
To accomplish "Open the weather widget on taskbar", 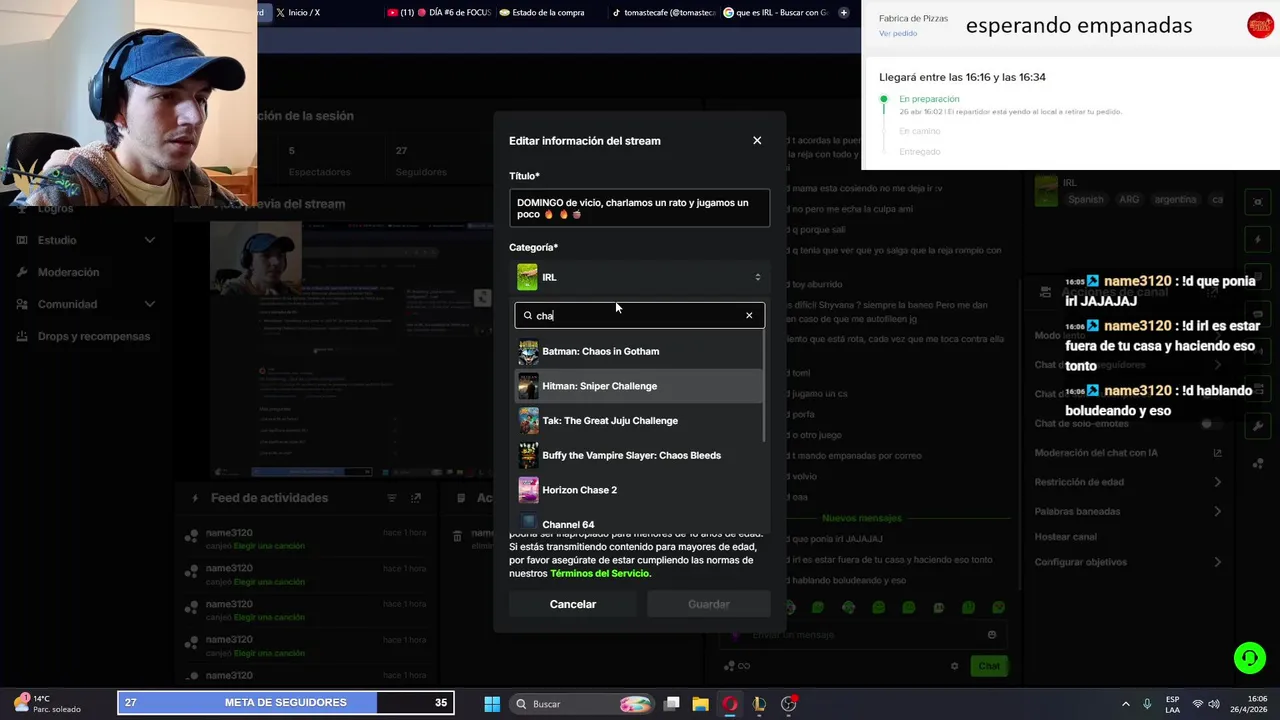I will [x=47, y=704].
